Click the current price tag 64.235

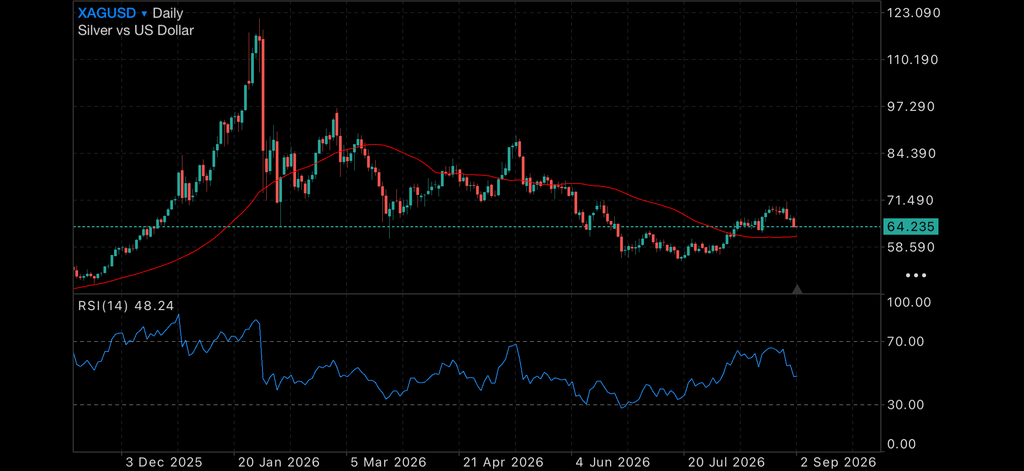tap(912, 227)
